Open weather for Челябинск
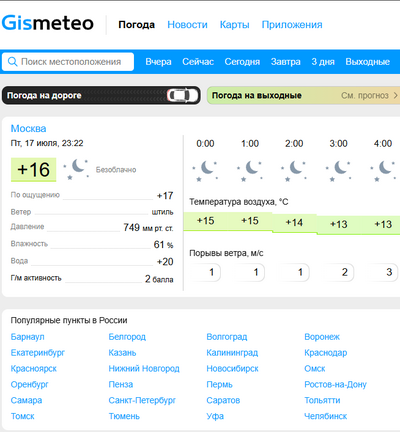Viewport: 400px width, 432px height. point(326,416)
